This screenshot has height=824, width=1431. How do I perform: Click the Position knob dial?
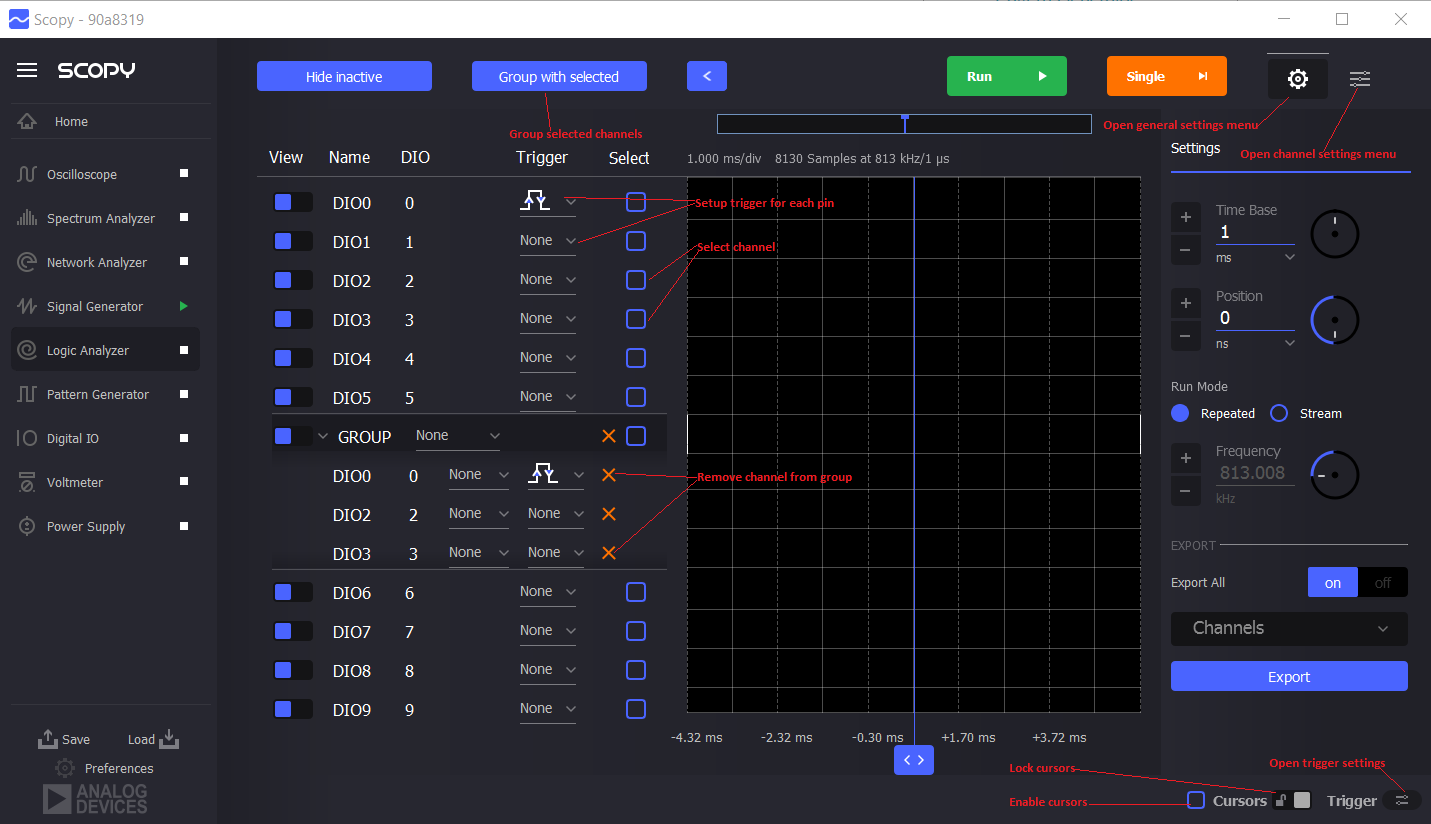click(1334, 320)
